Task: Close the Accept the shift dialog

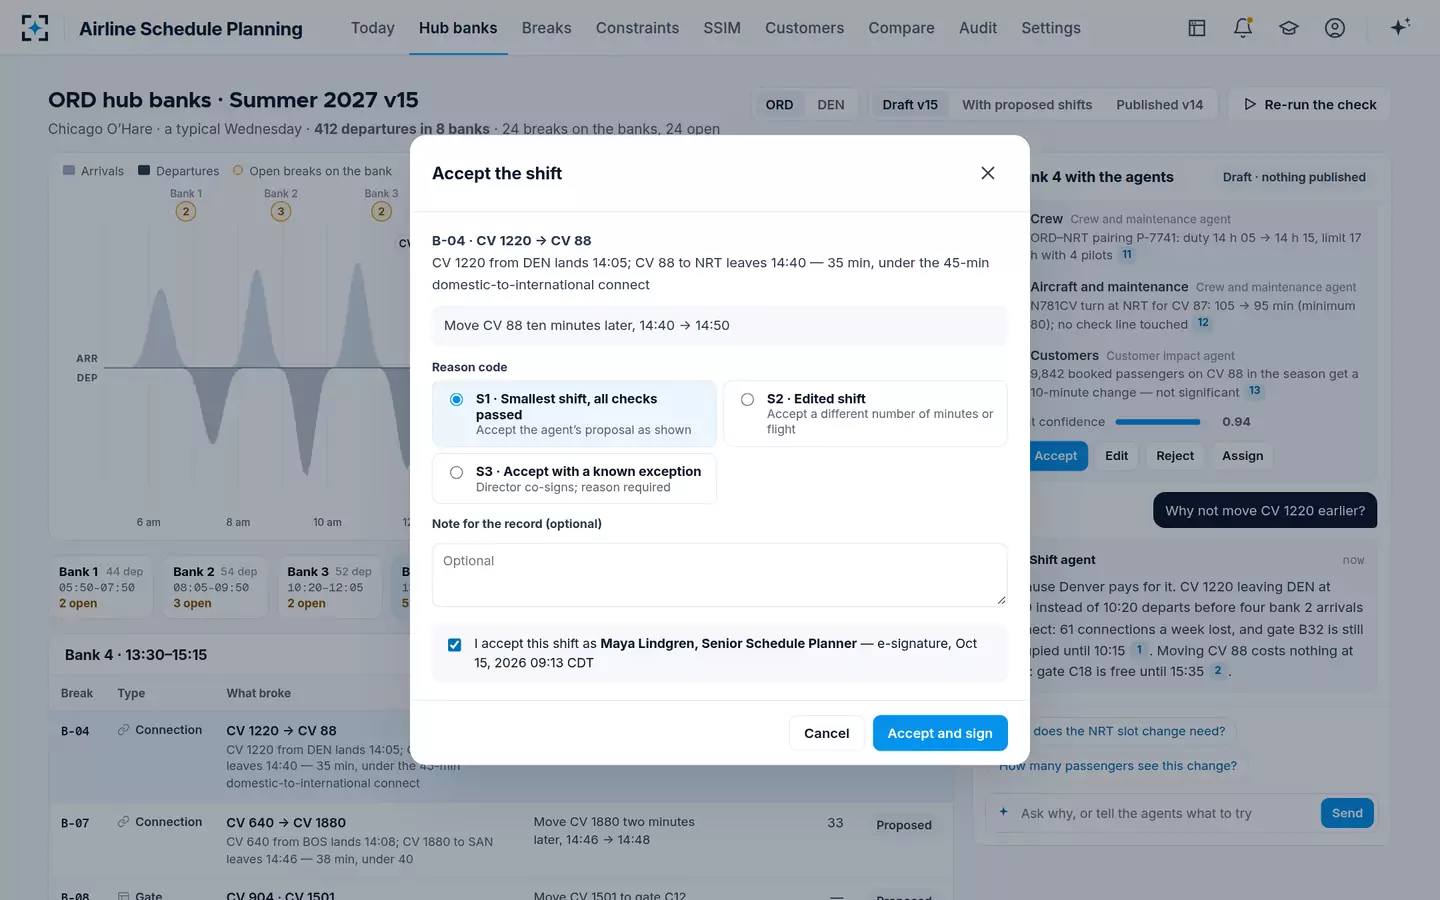Action: [988, 173]
